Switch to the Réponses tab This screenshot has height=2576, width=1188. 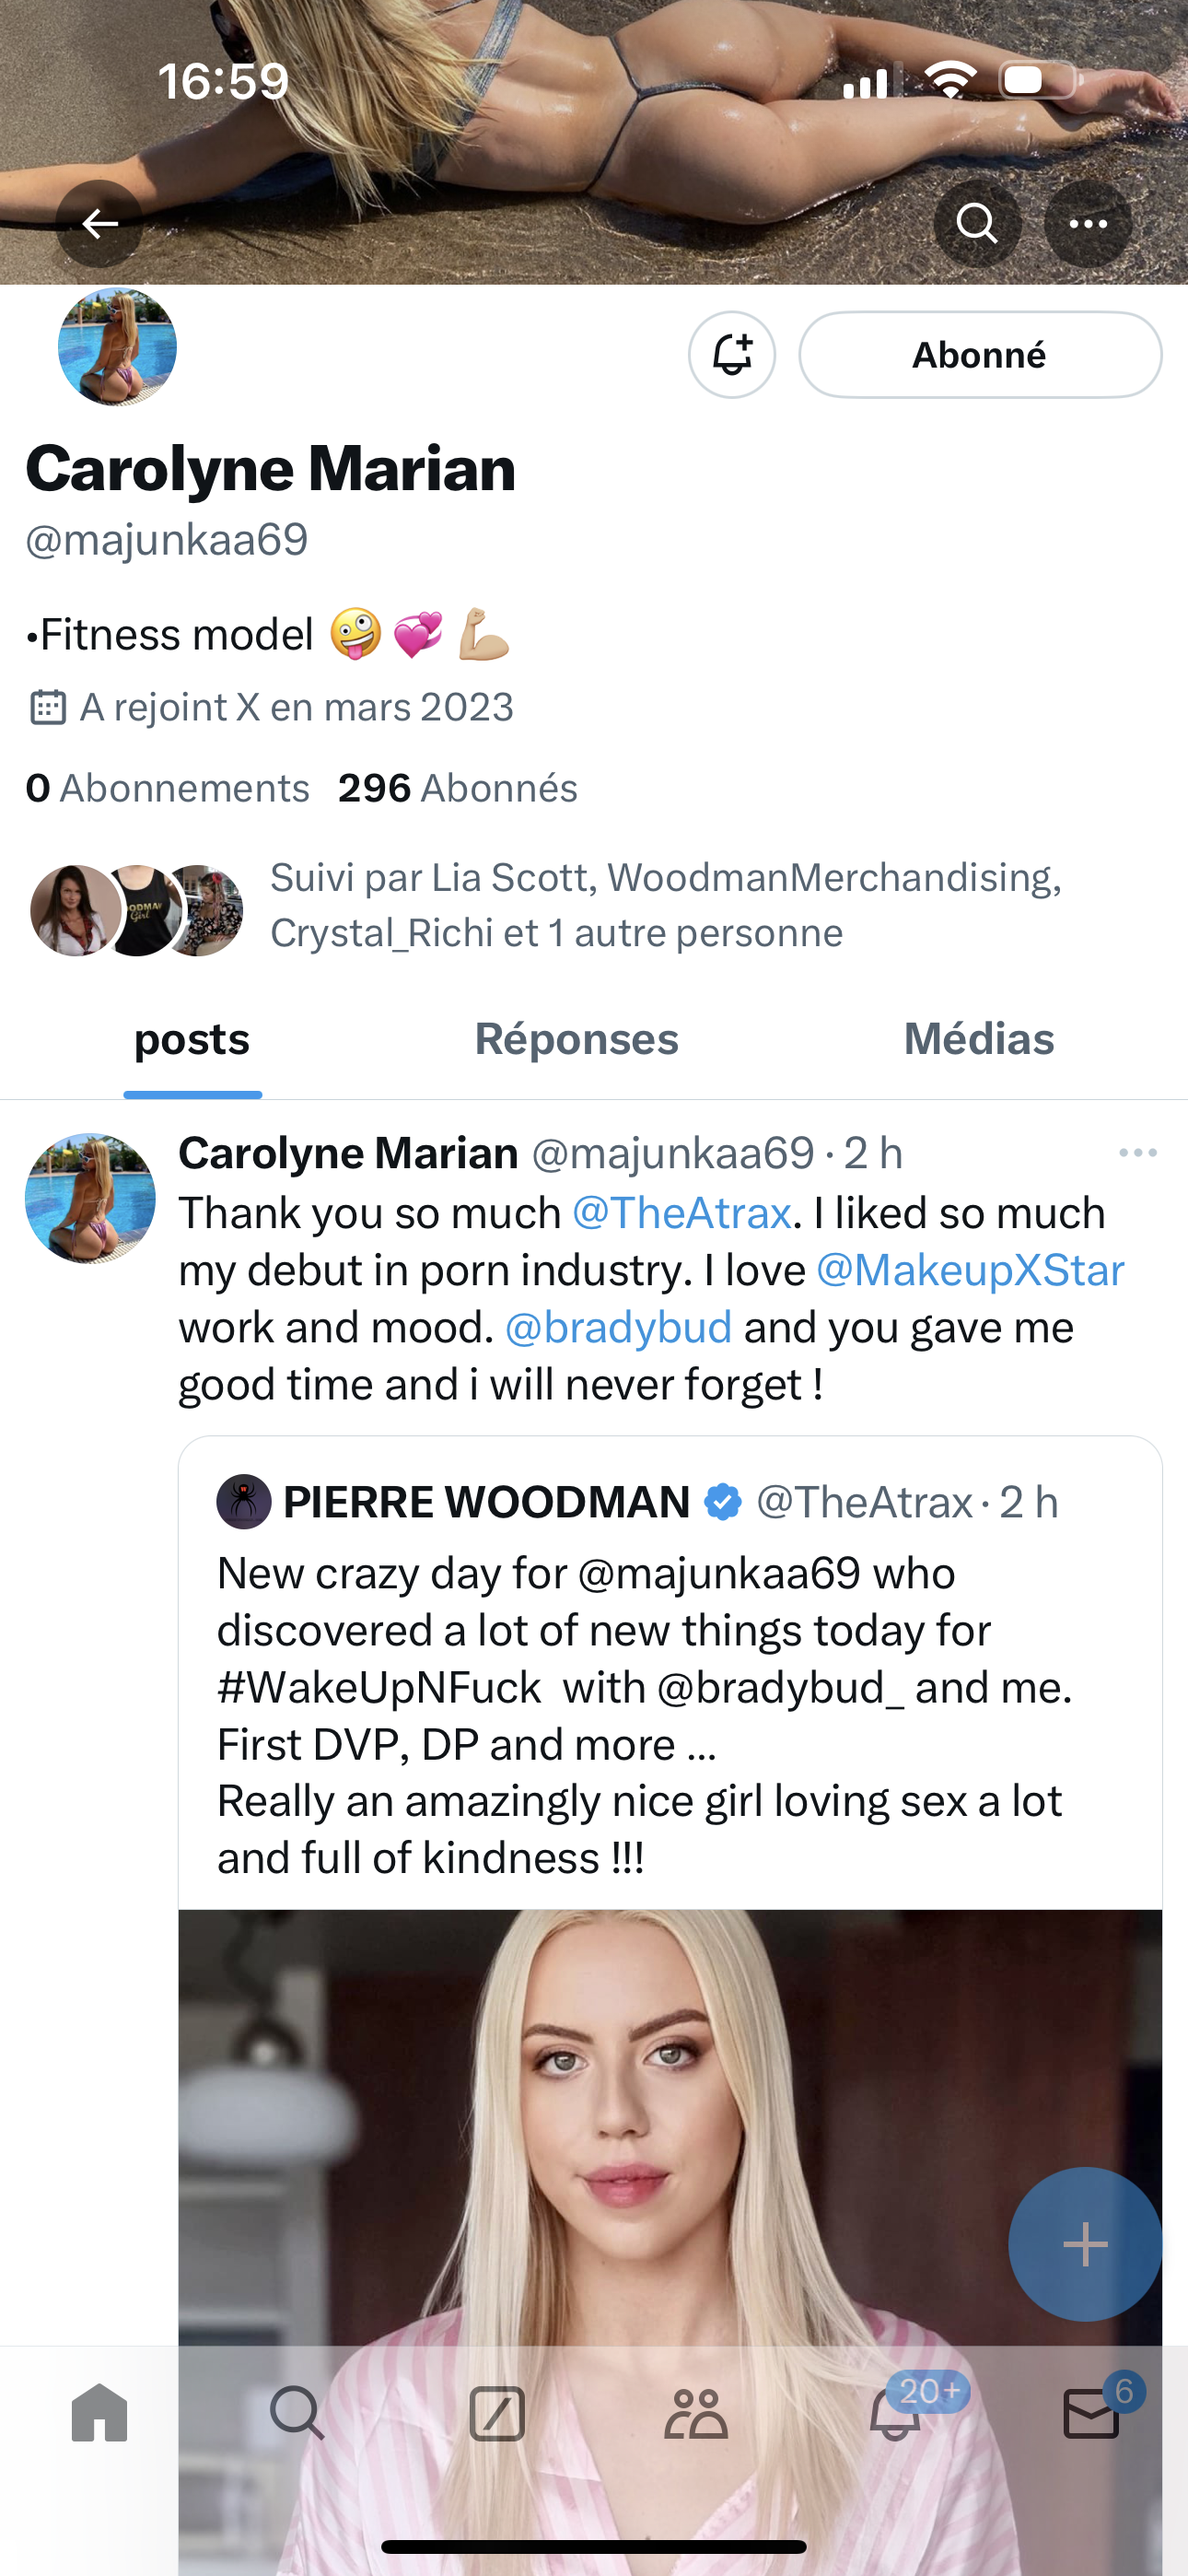(576, 1039)
